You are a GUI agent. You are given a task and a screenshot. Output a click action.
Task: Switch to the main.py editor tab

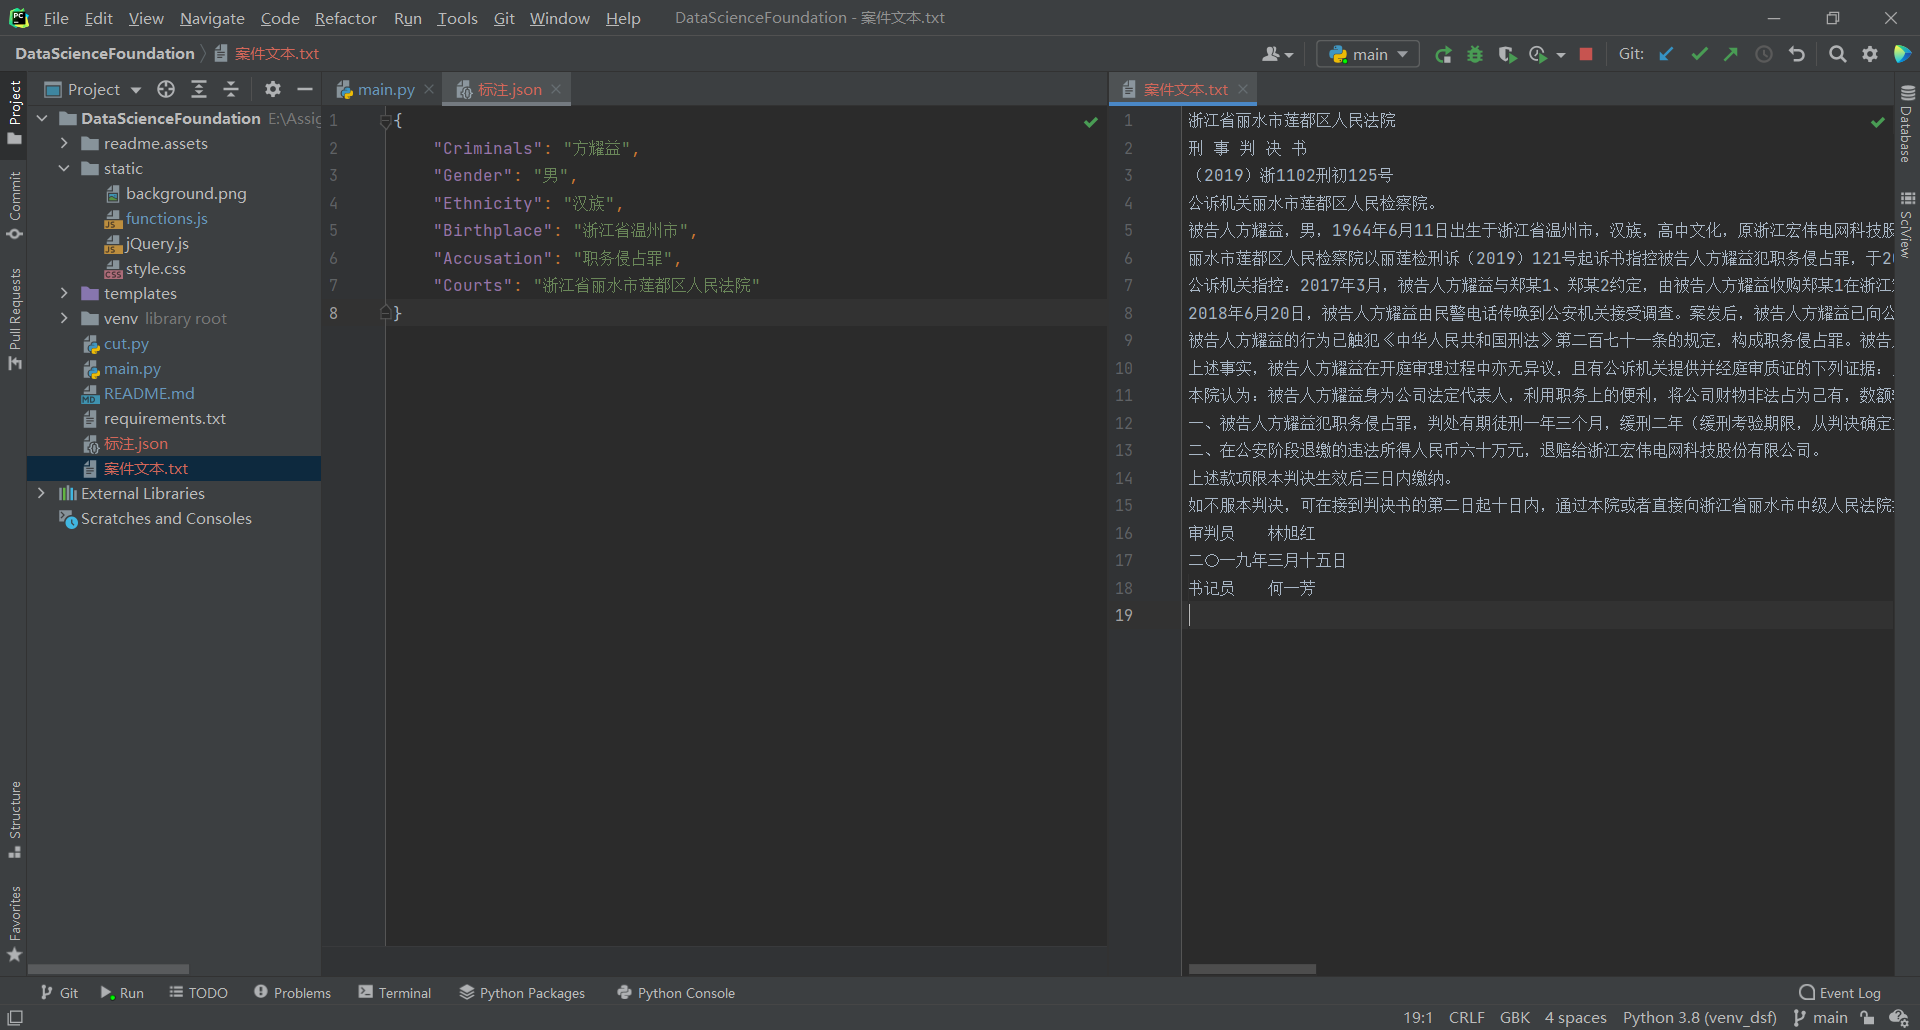coord(385,89)
